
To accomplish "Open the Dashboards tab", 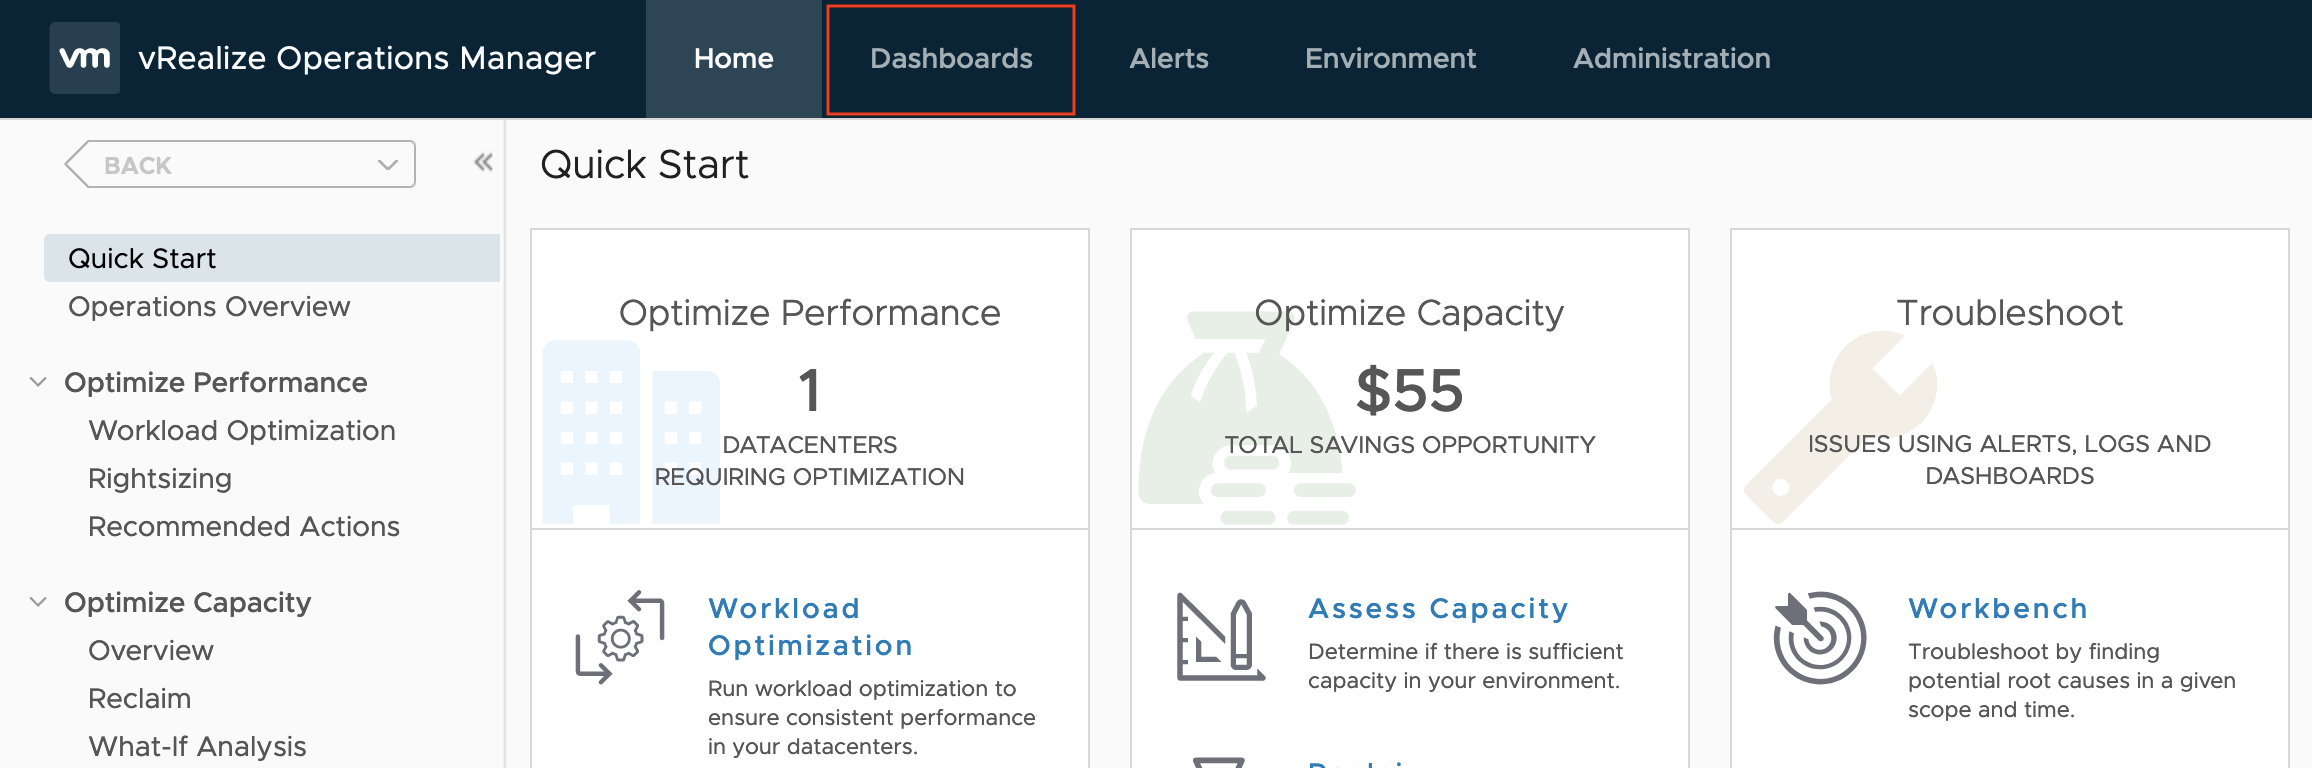I will click(951, 59).
